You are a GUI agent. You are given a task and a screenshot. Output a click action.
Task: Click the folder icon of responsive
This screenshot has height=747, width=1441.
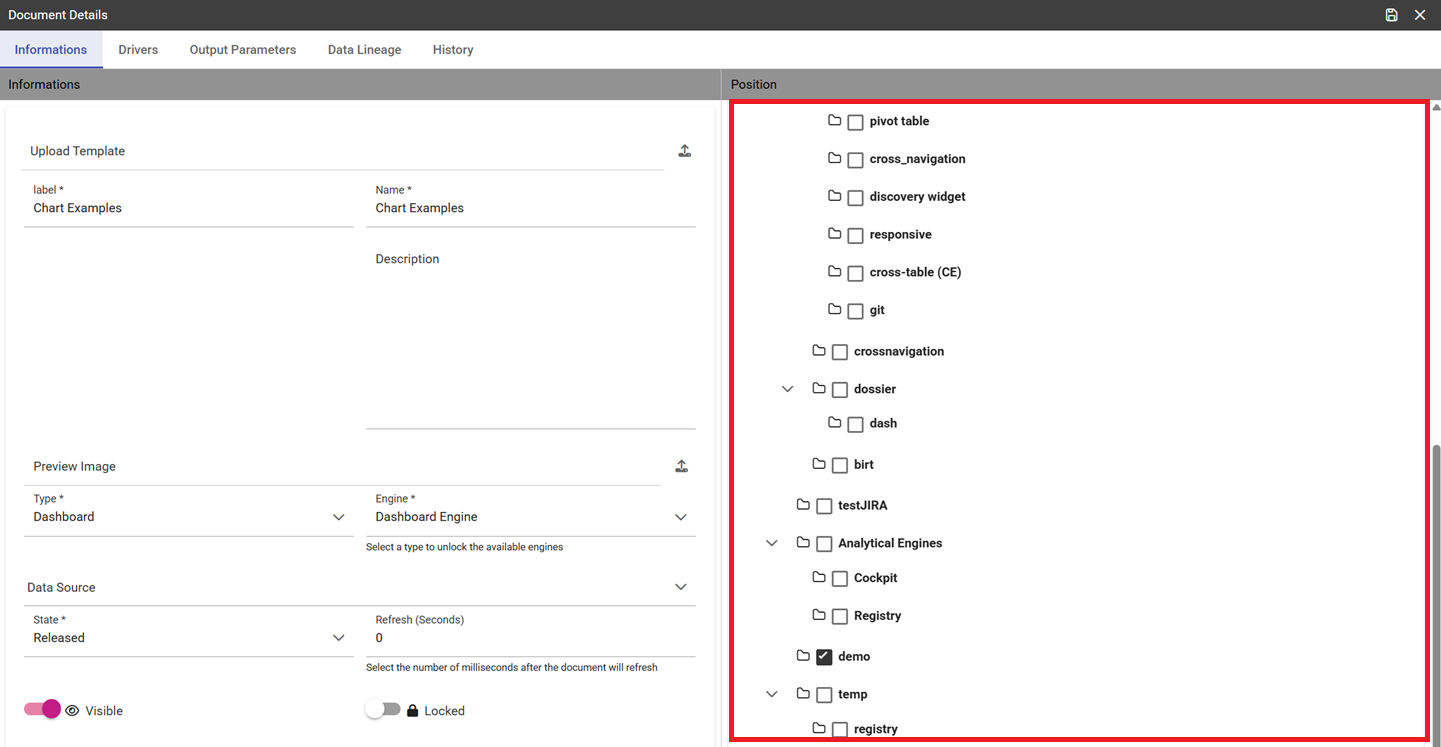click(835, 233)
